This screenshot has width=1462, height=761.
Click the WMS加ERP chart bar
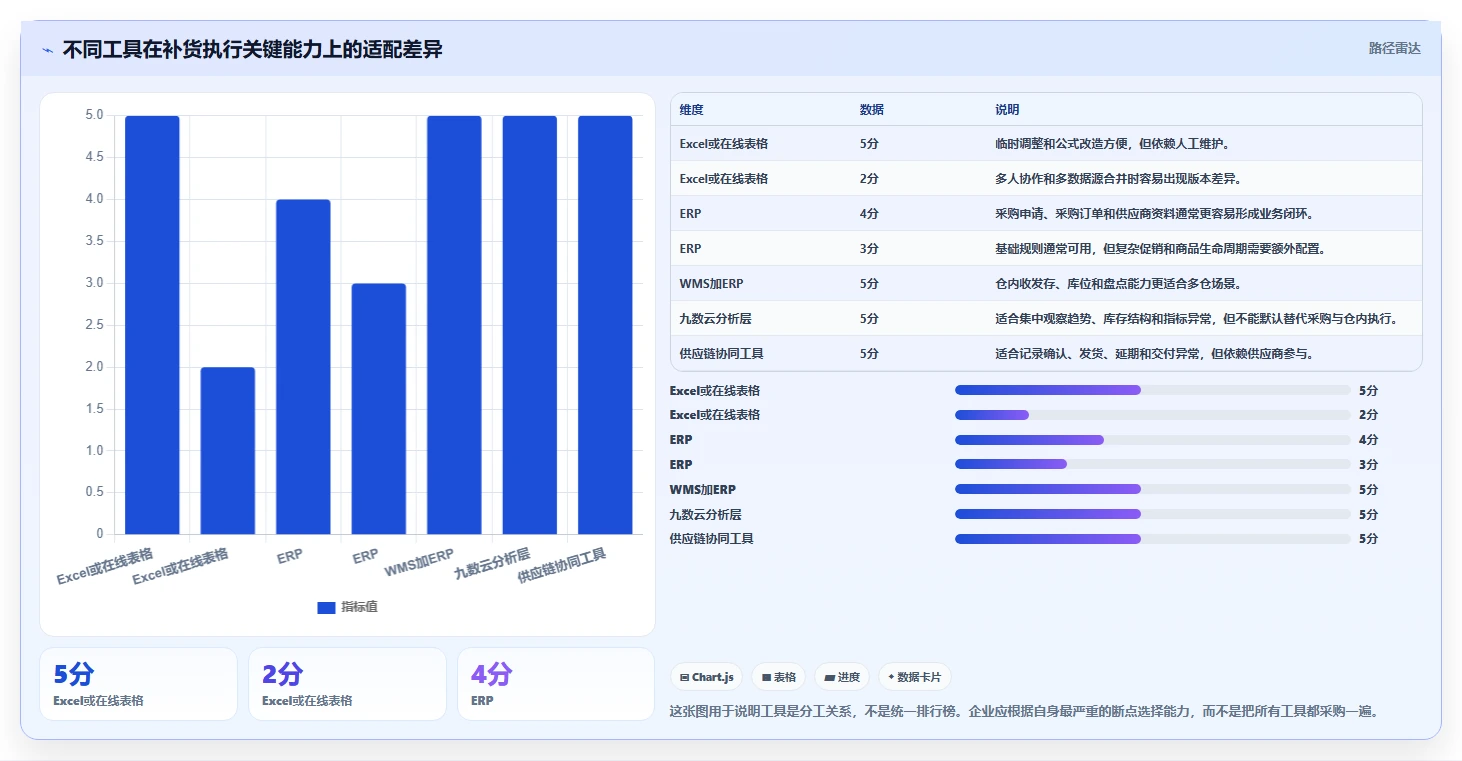point(454,325)
